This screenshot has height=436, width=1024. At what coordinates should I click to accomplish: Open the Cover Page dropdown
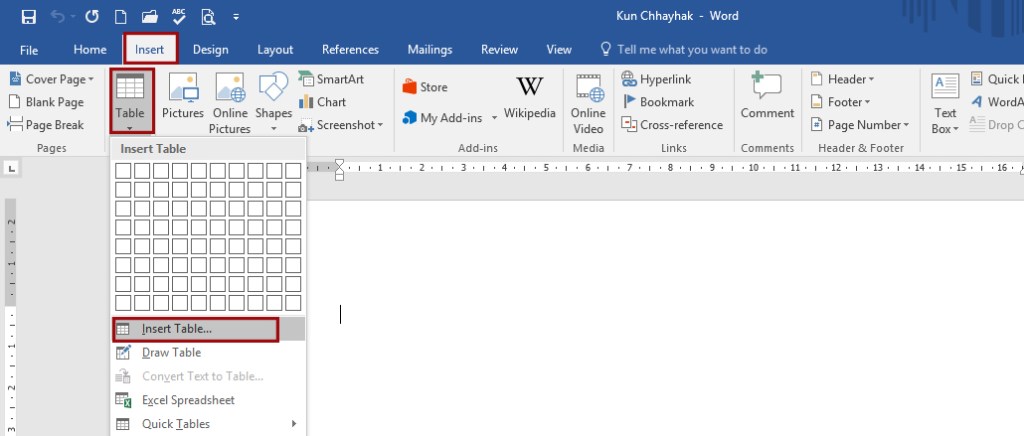51,79
